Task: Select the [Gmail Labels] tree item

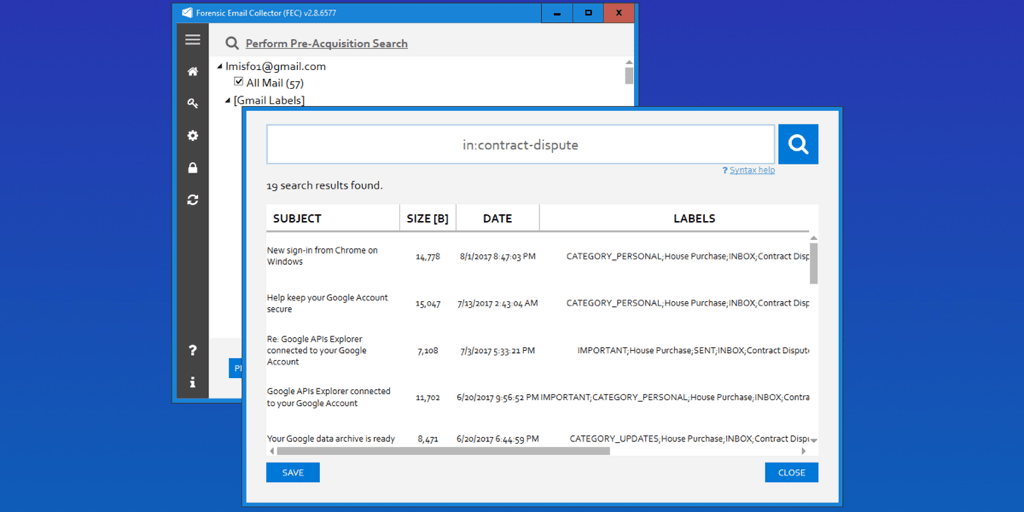Action: point(269,101)
